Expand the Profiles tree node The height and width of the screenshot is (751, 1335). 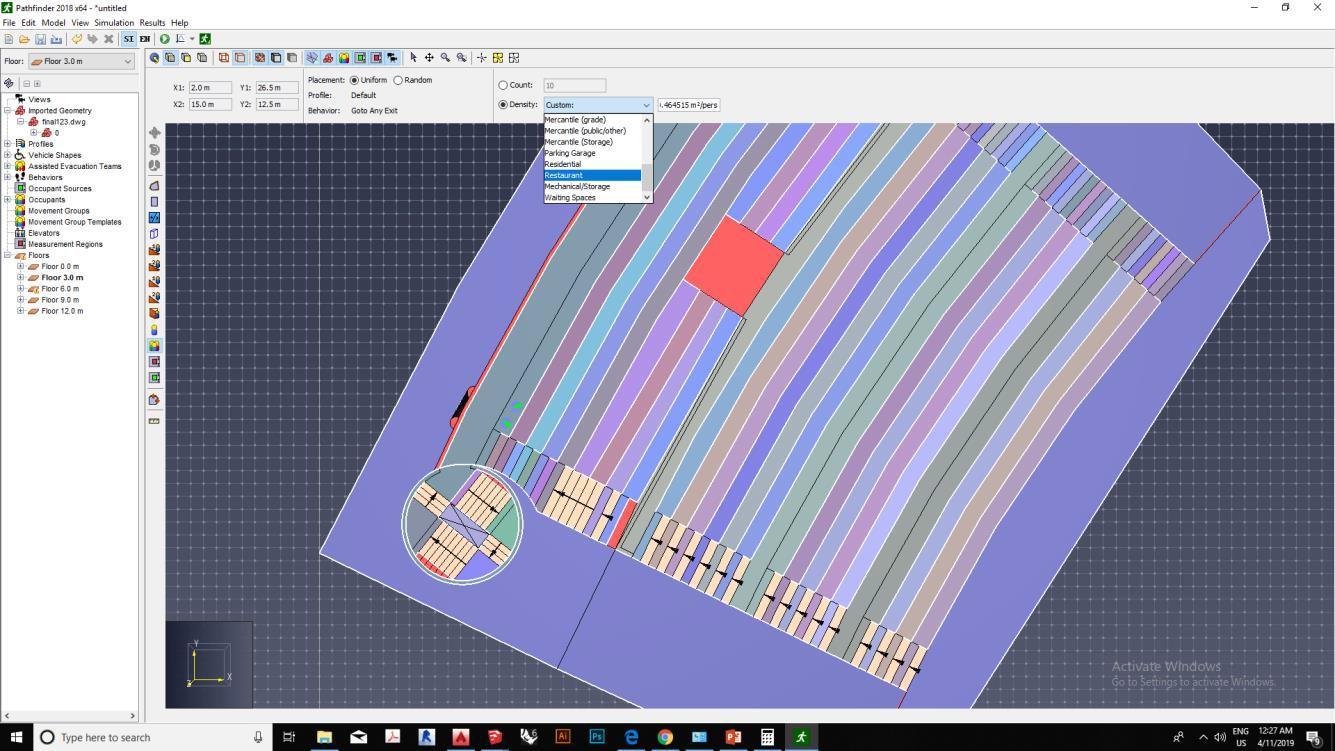pyautogui.click(x=8, y=144)
